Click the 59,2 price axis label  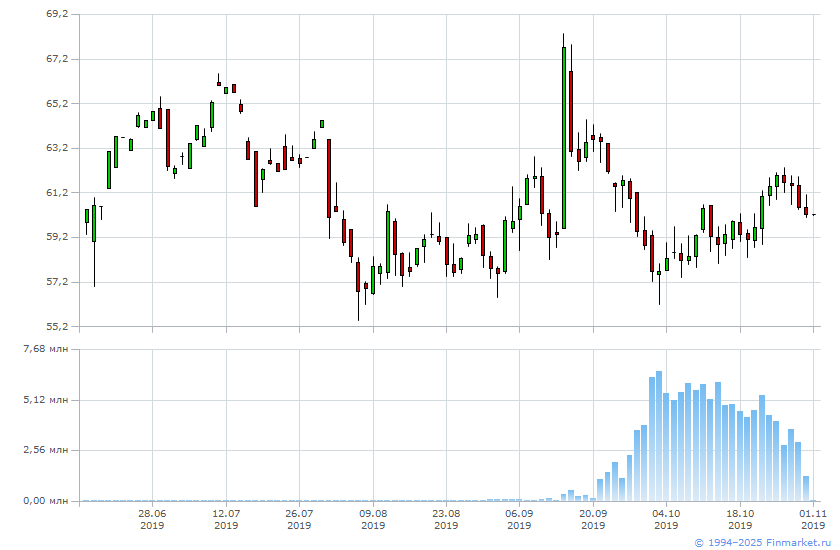[57, 237]
